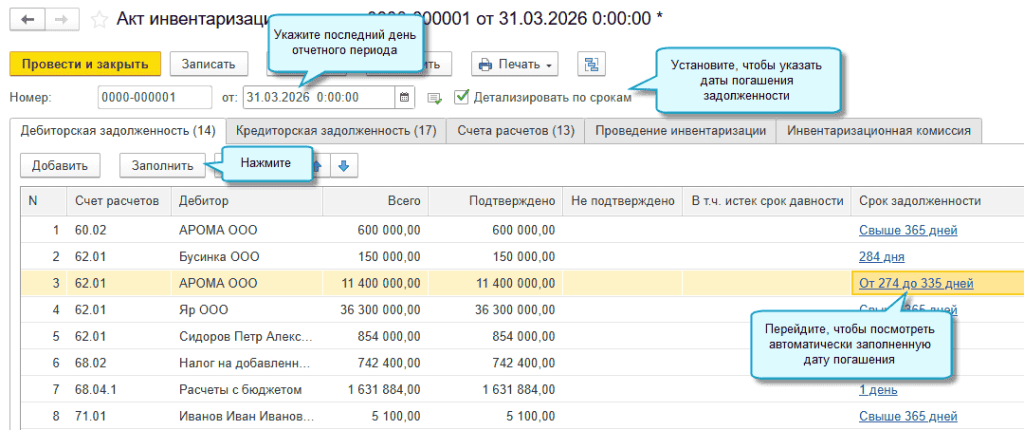The width and height of the screenshot is (1024, 430).
Task: Move the row down with blue down arrow
Action: coord(343,165)
